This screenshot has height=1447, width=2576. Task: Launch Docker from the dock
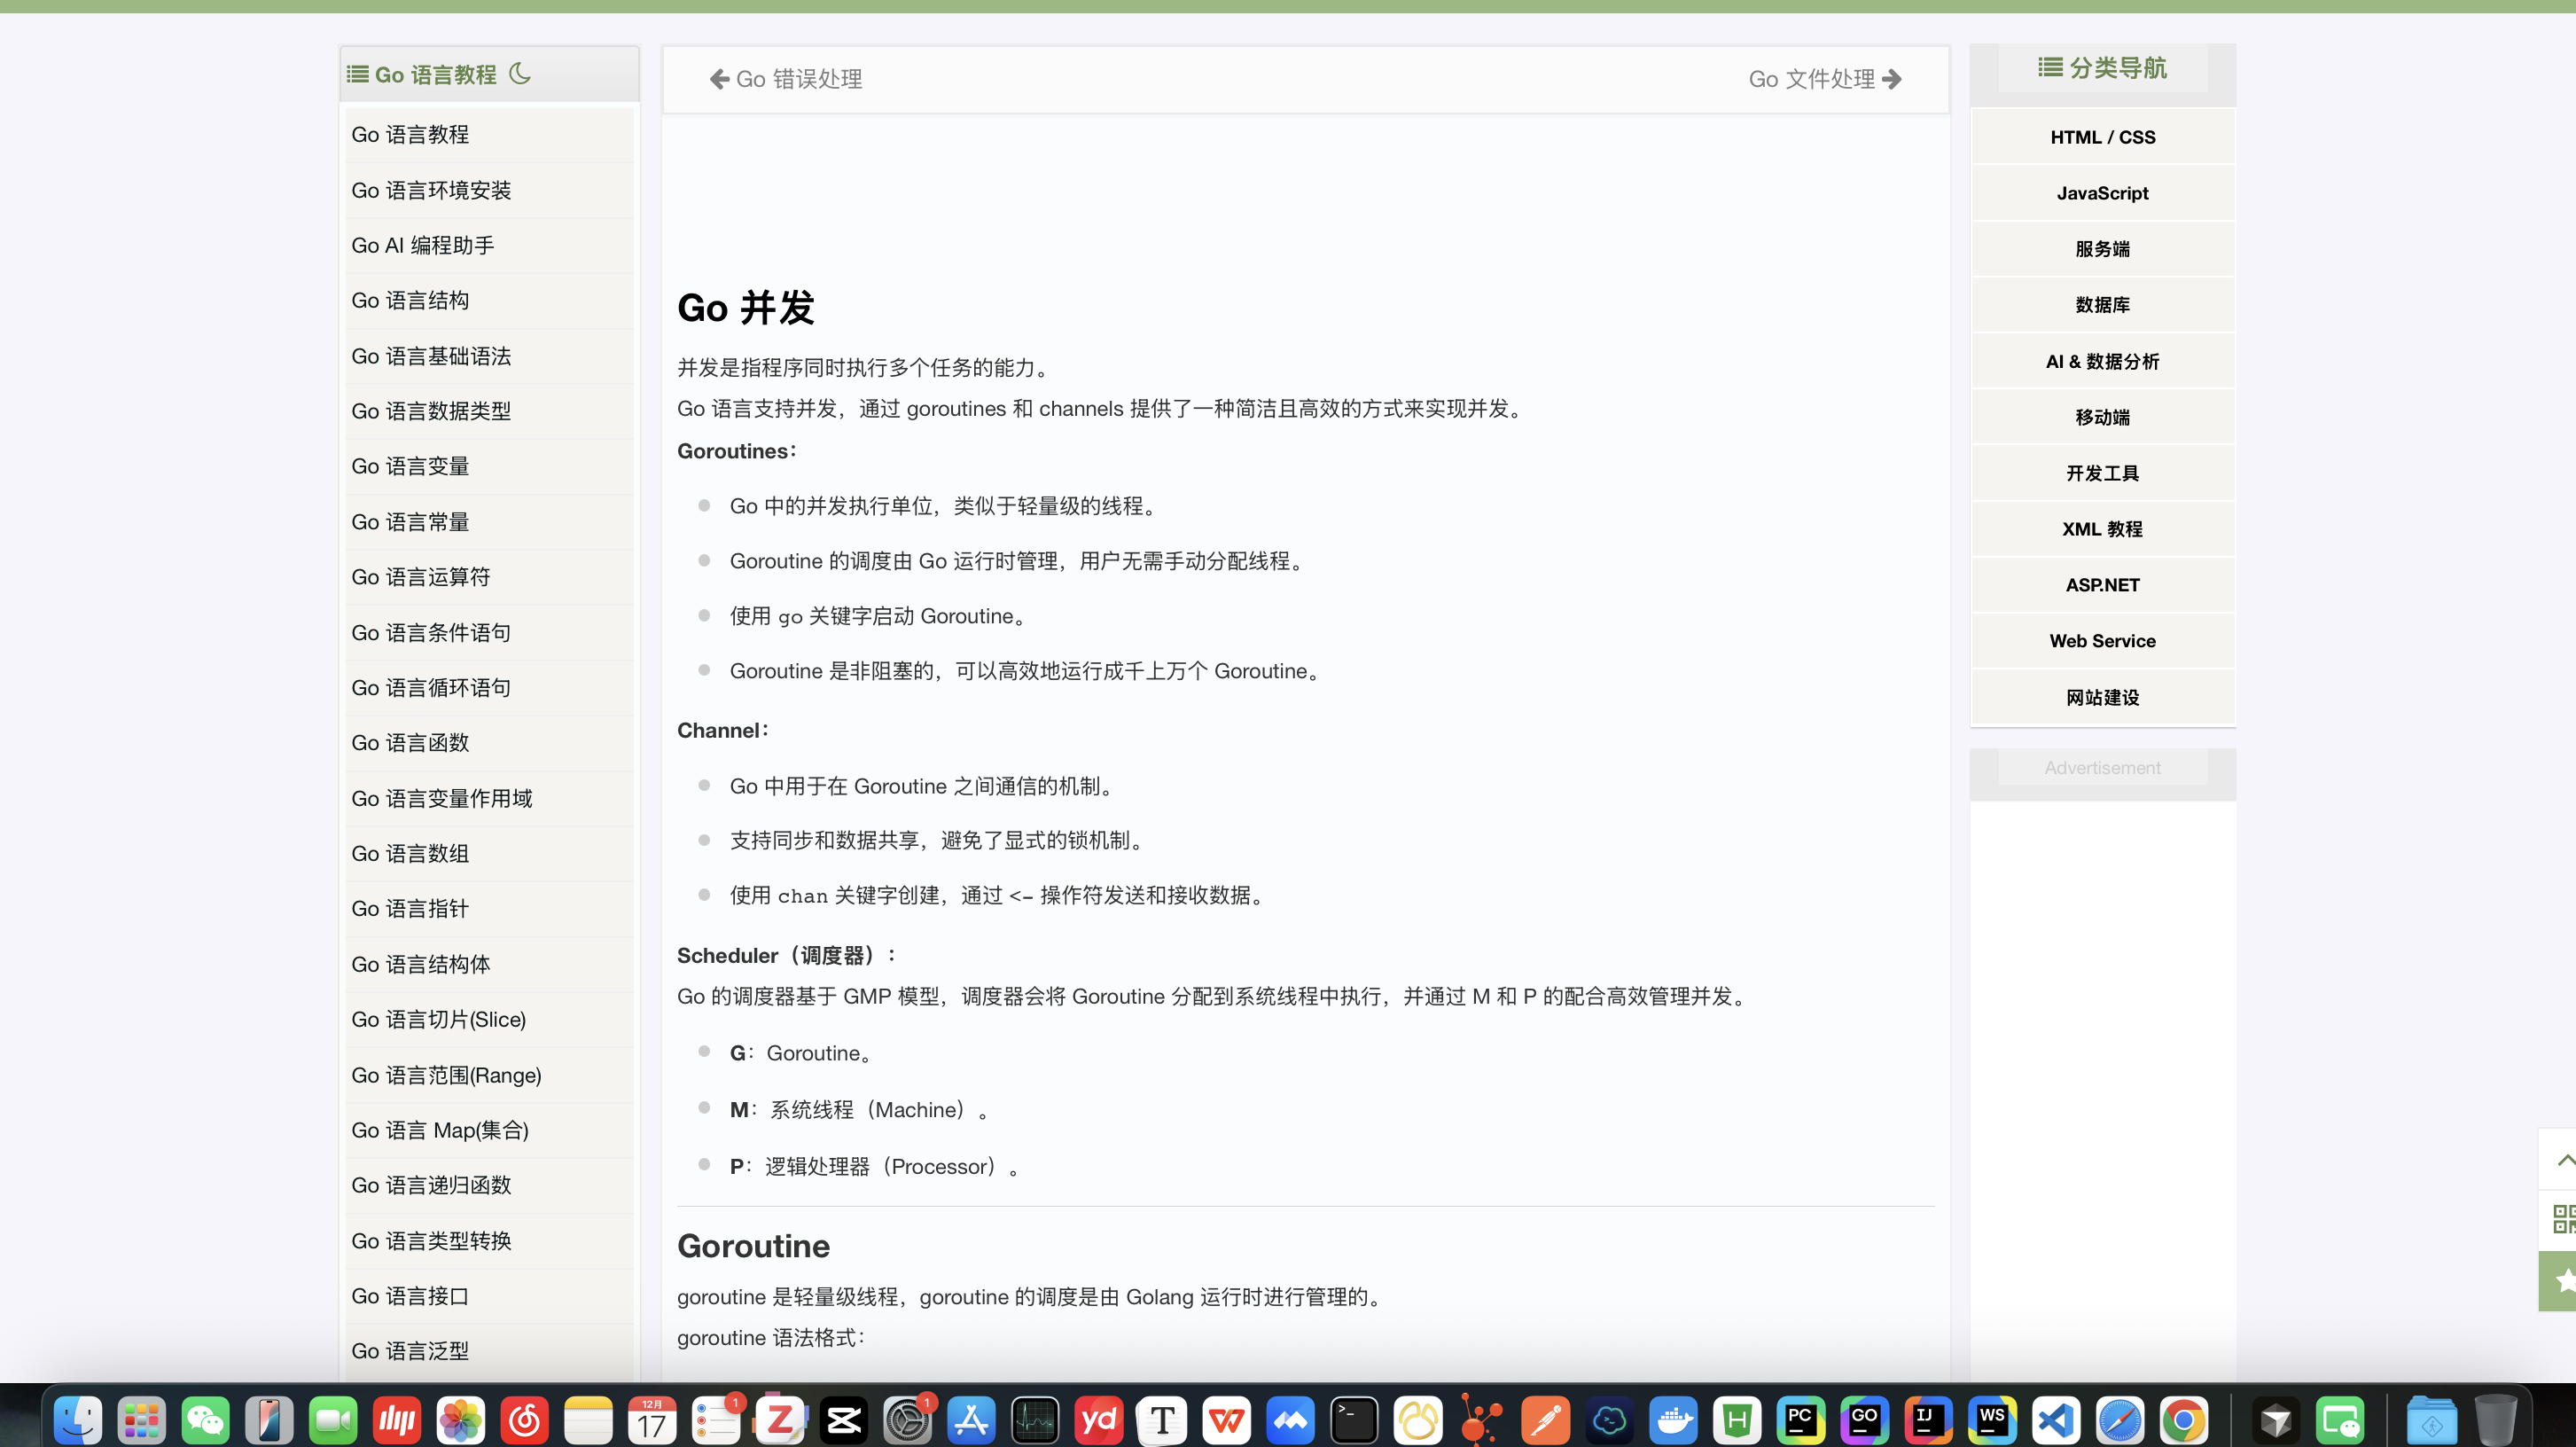(x=1673, y=1419)
